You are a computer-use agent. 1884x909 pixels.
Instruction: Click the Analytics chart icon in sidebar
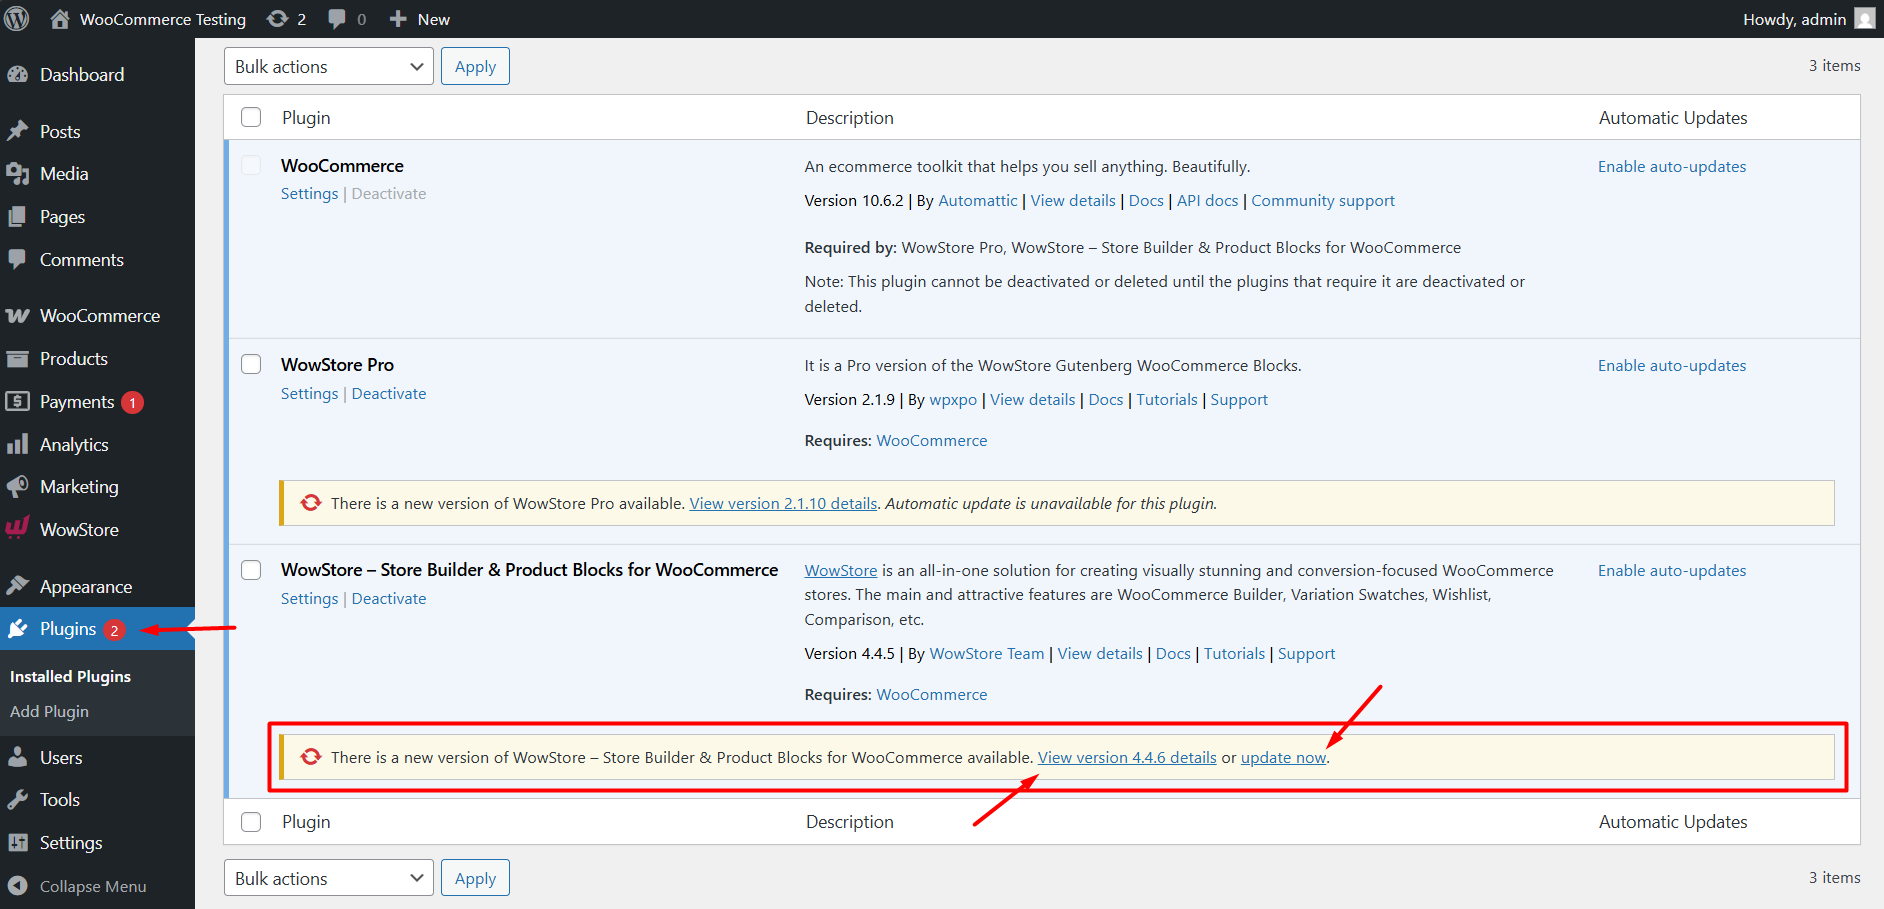[x=20, y=444]
